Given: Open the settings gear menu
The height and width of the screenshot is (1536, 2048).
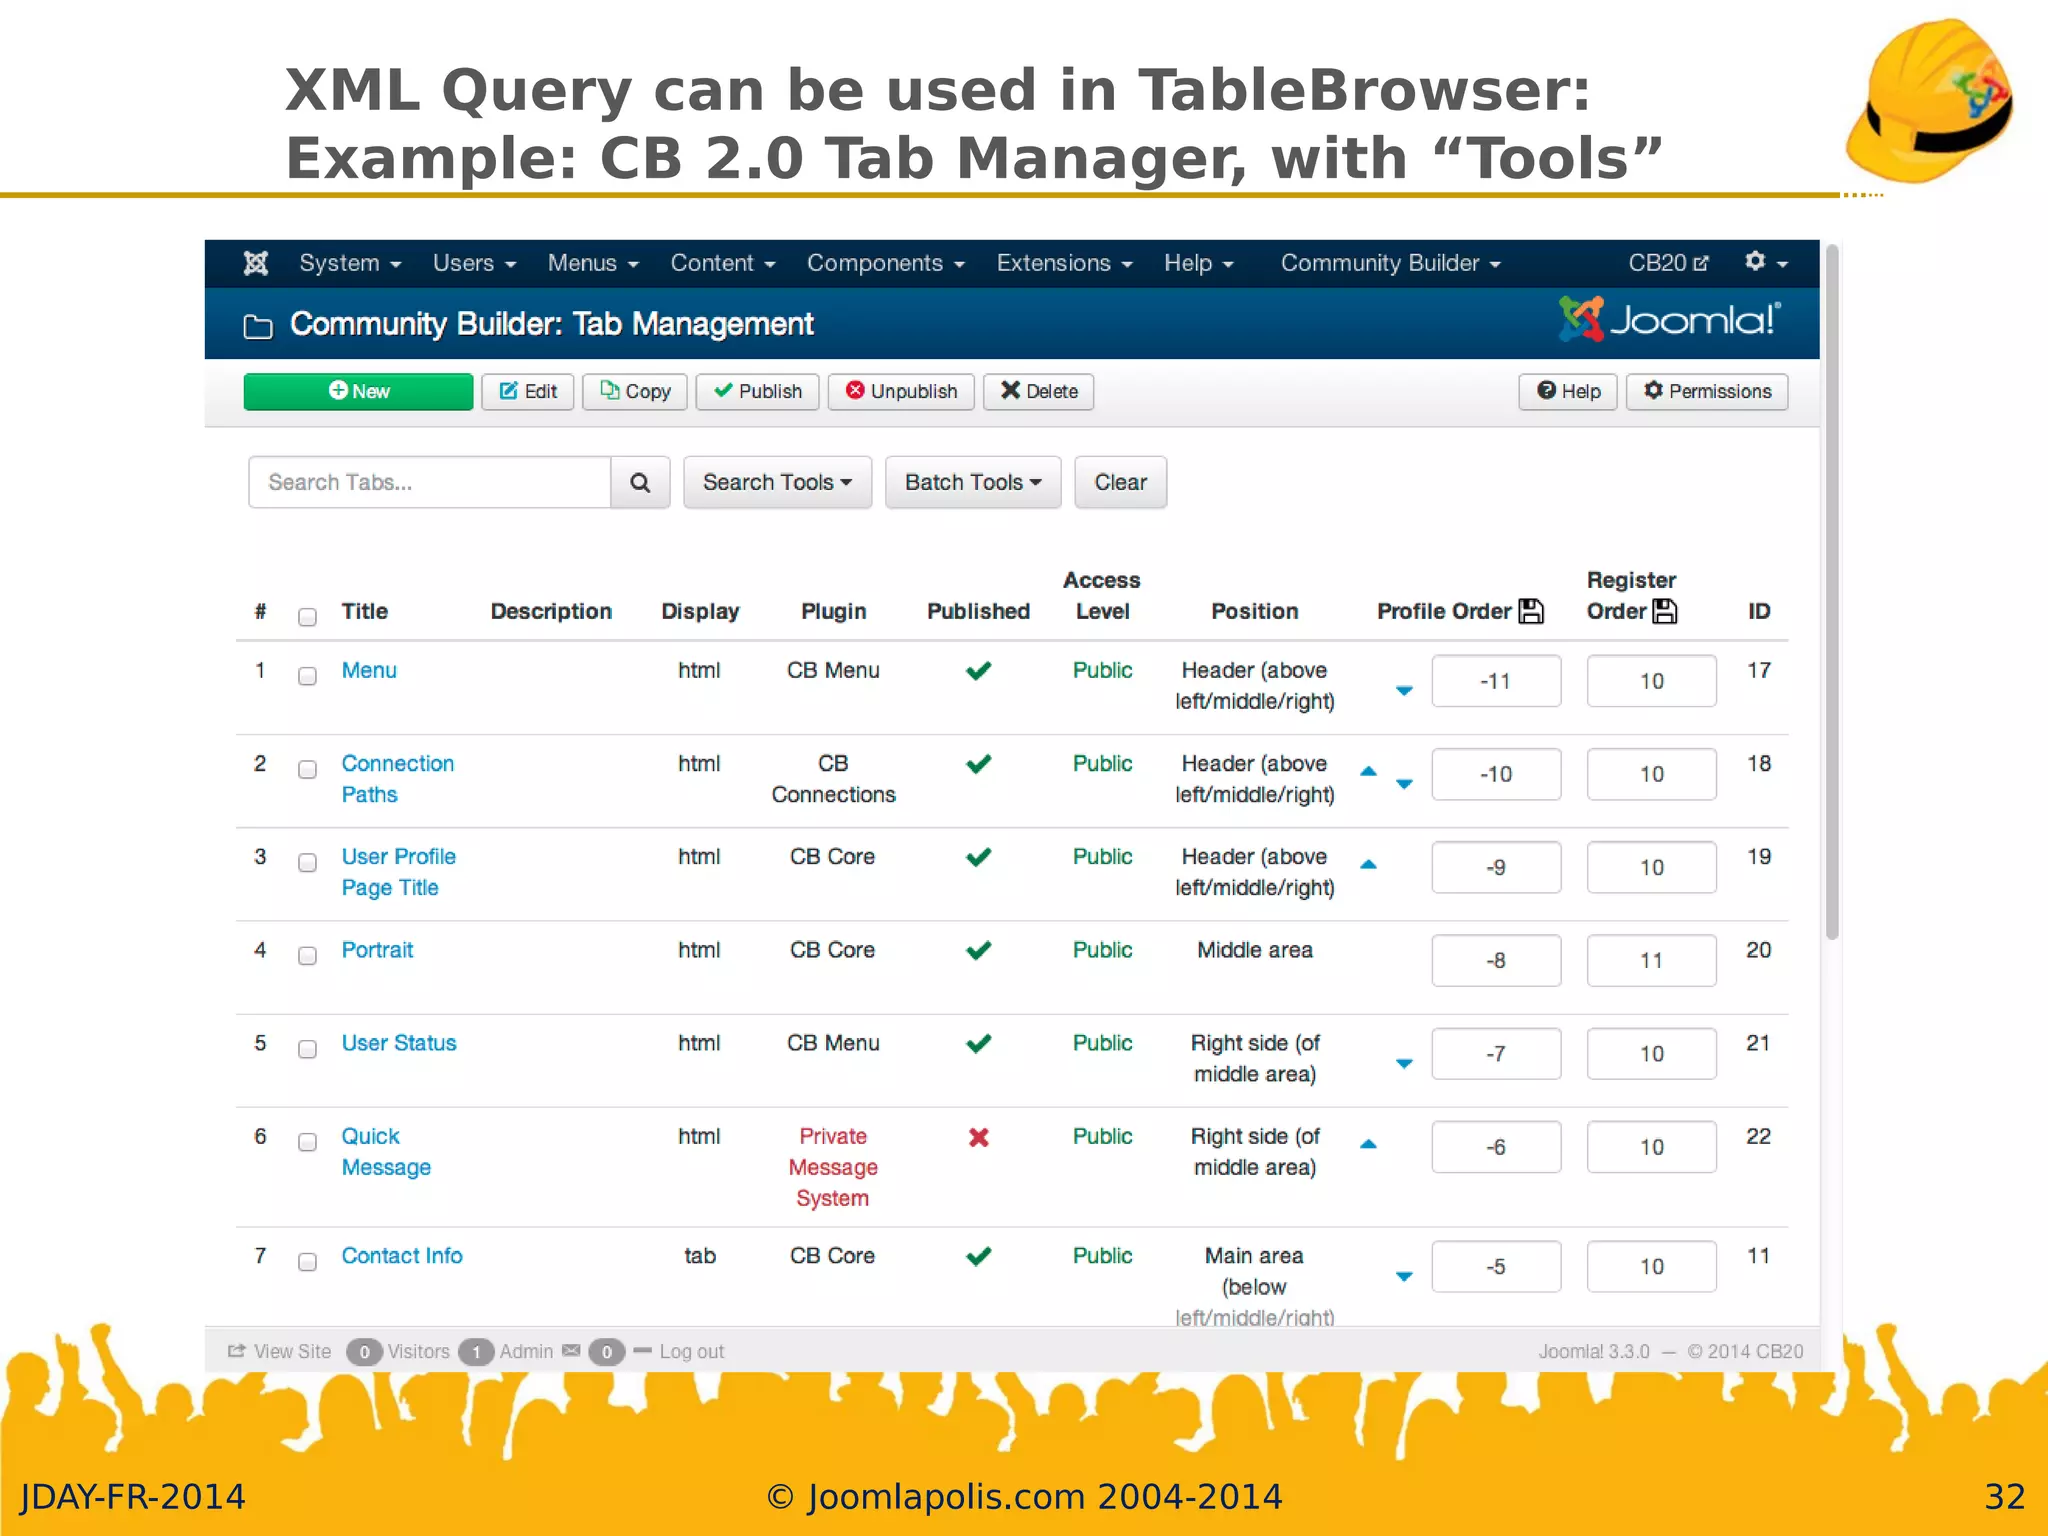Looking at the screenshot, I should (1766, 262).
